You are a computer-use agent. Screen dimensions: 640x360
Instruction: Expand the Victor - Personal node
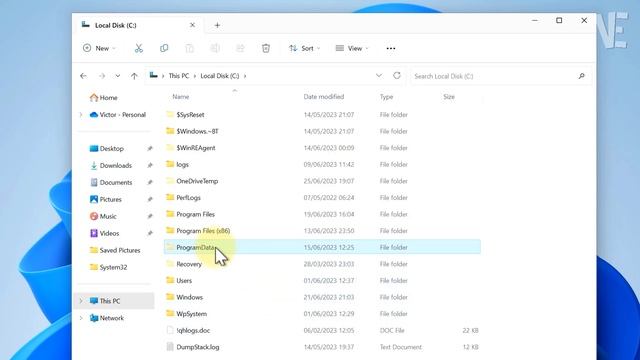(81, 115)
